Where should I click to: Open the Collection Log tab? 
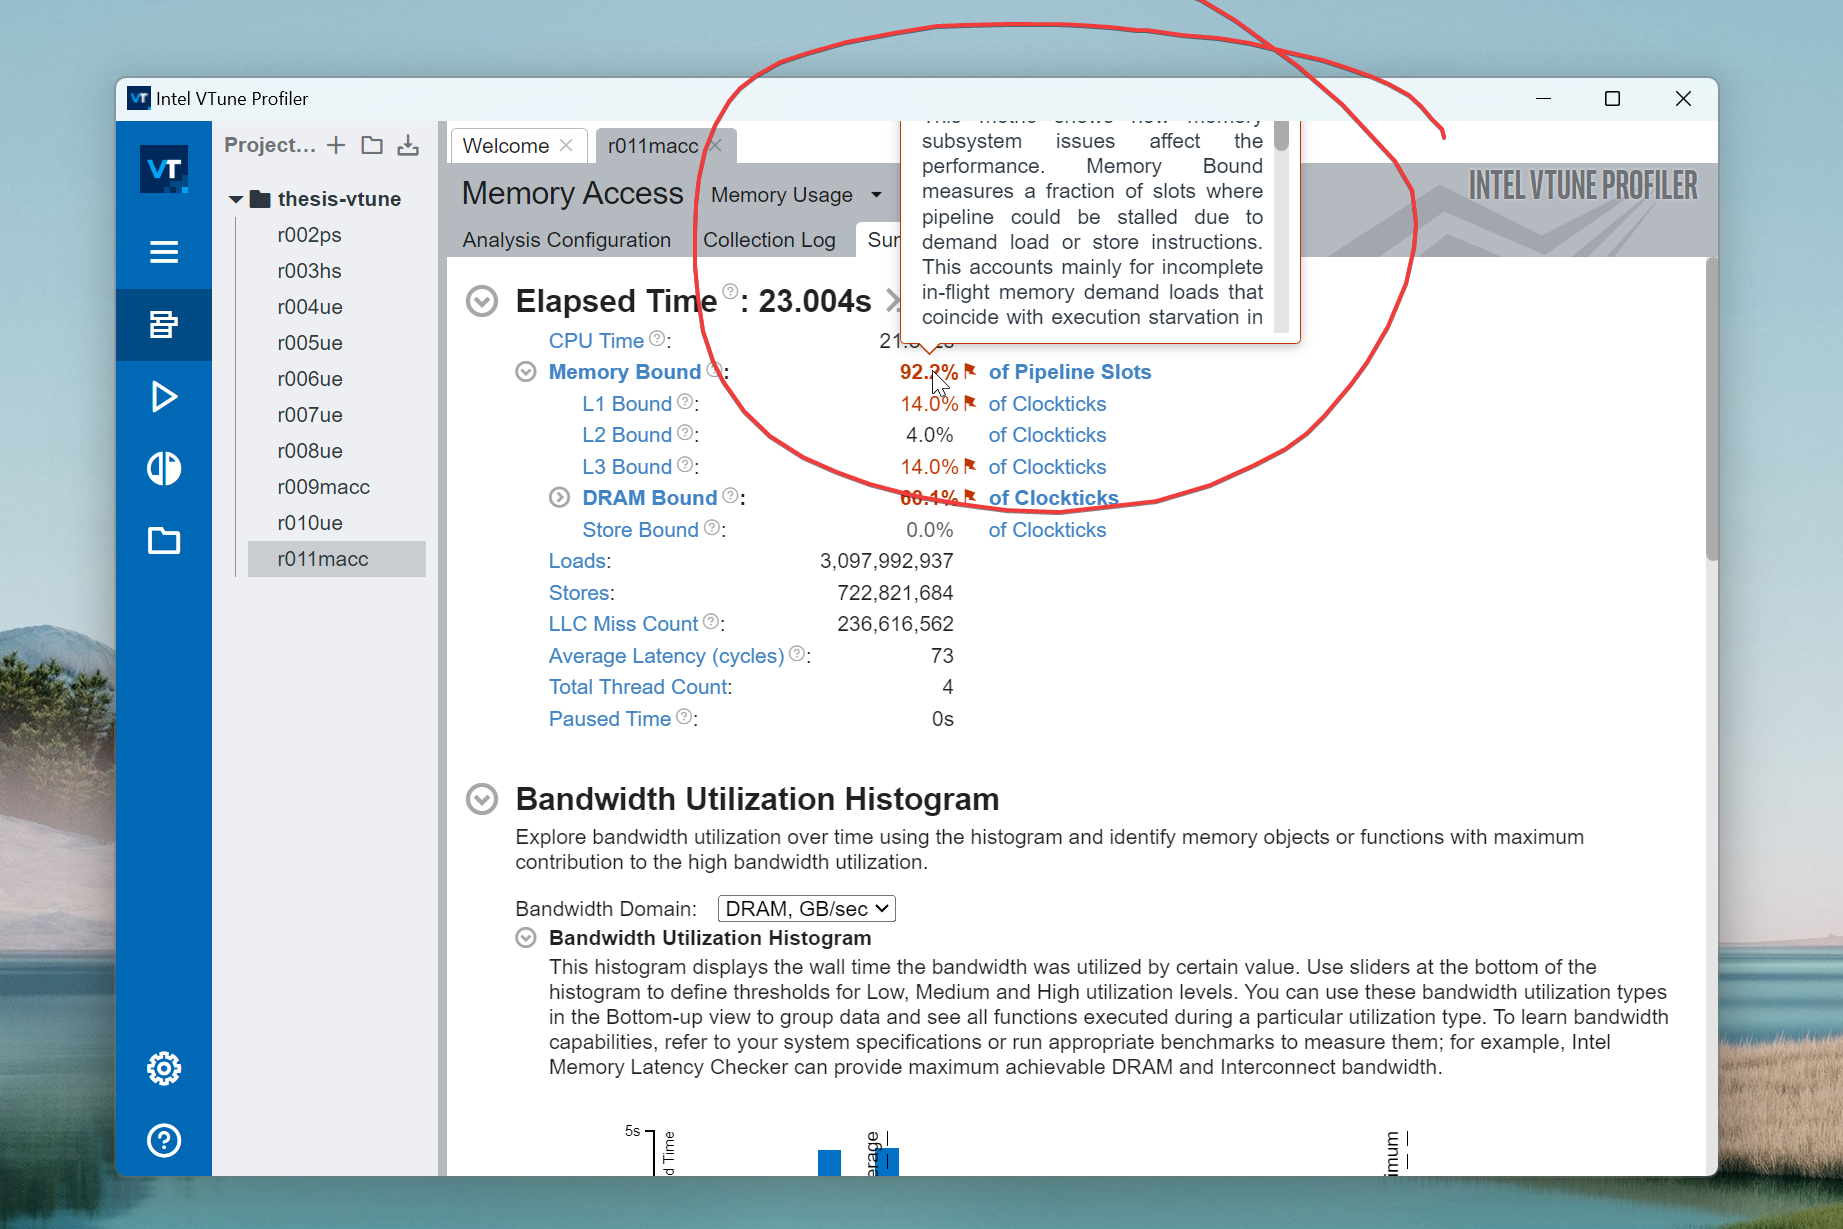(x=769, y=240)
